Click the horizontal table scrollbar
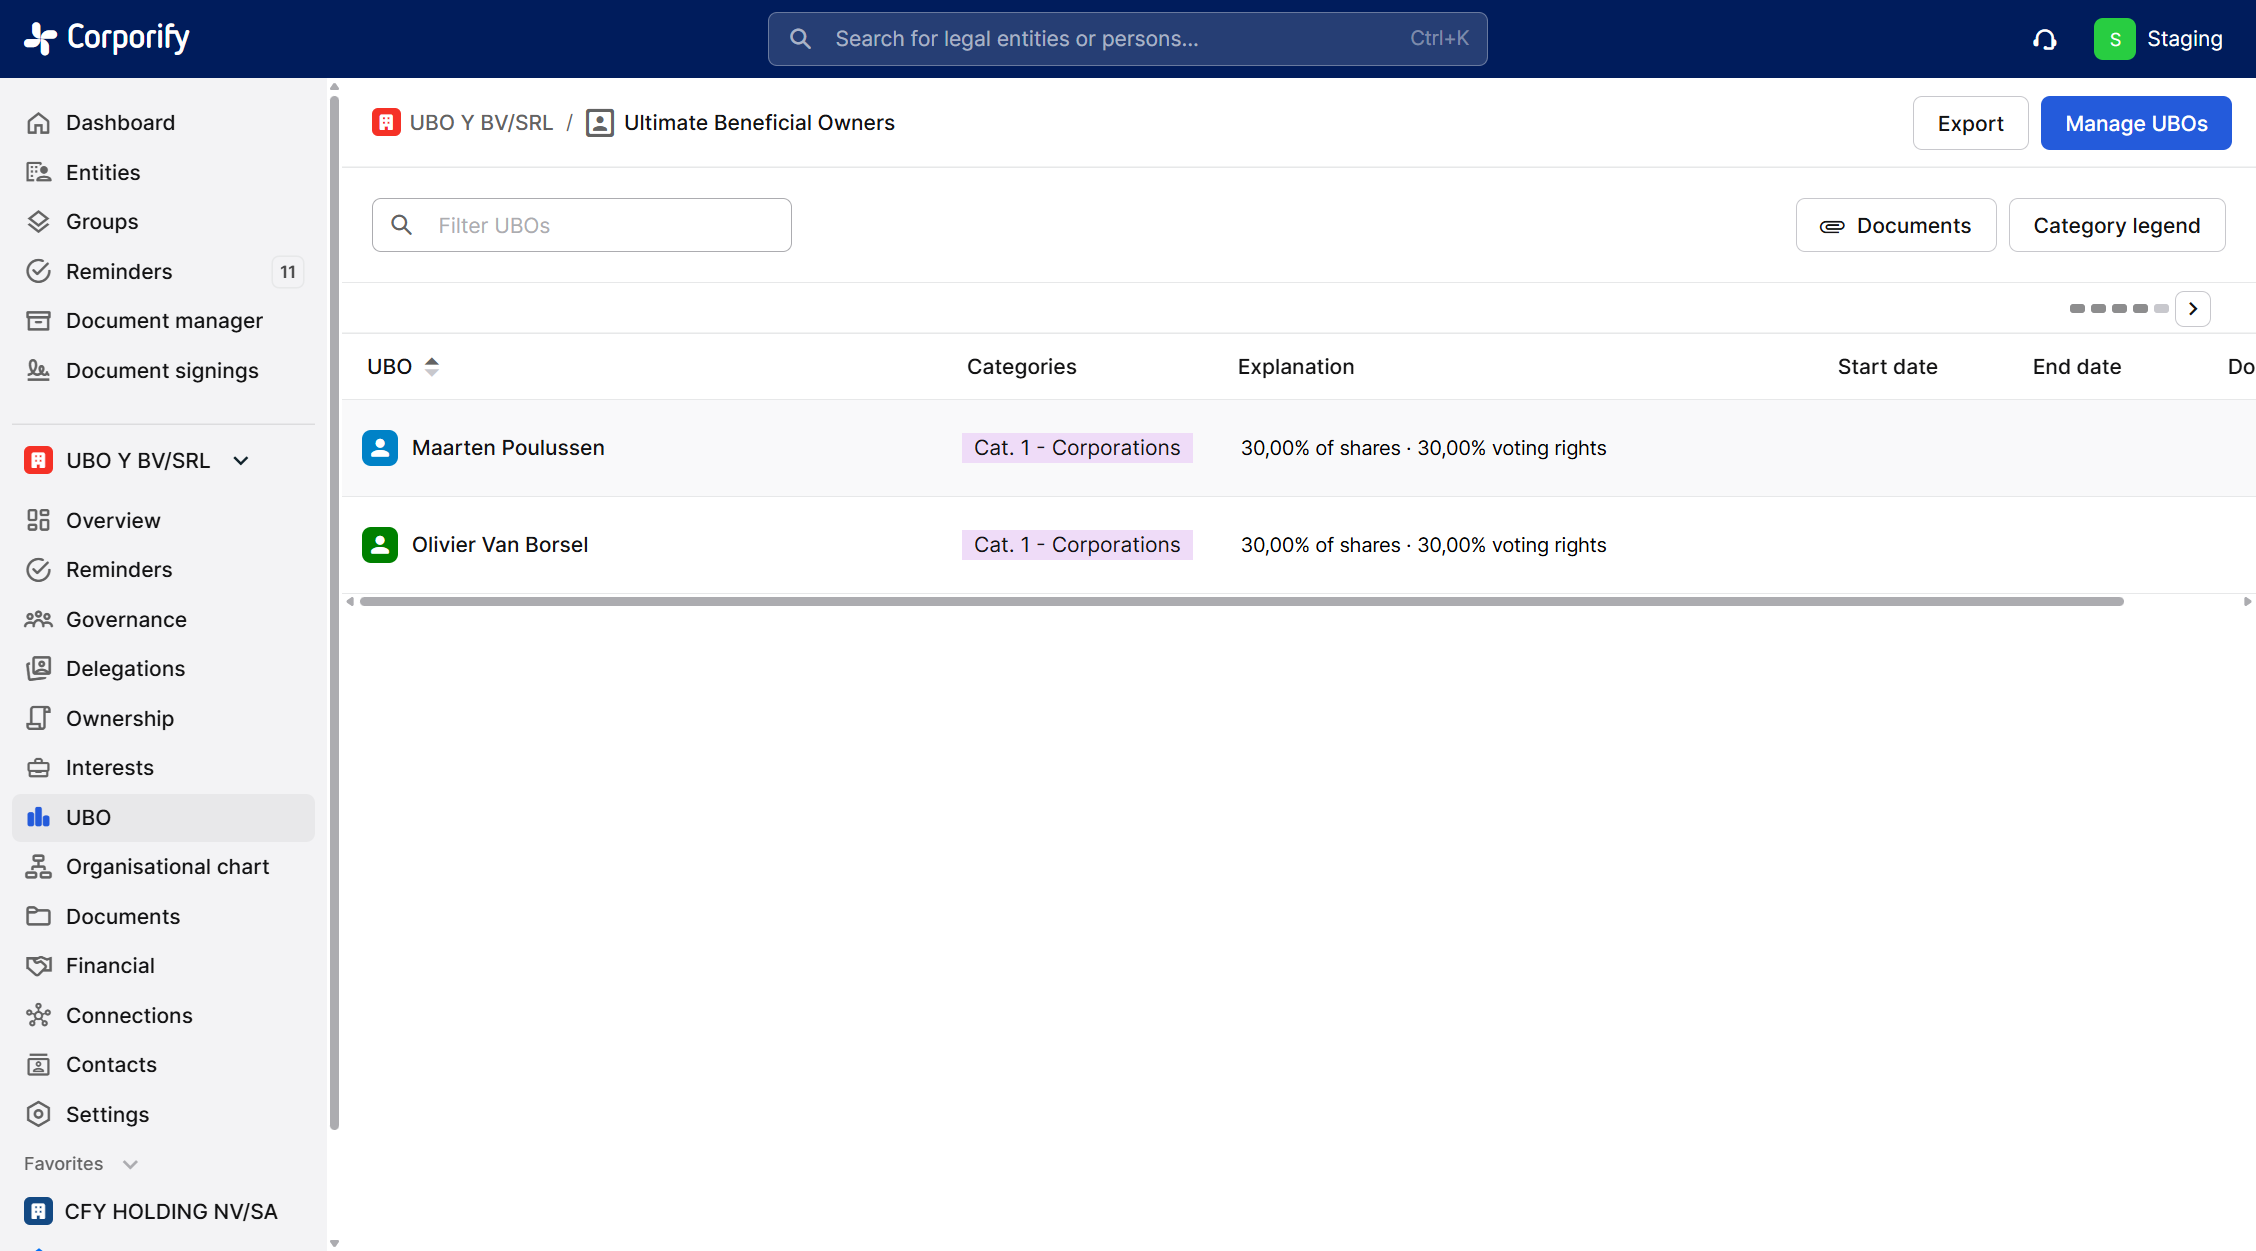Image resolution: width=2256 pixels, height=1251 pixels. pos(1240,602)
